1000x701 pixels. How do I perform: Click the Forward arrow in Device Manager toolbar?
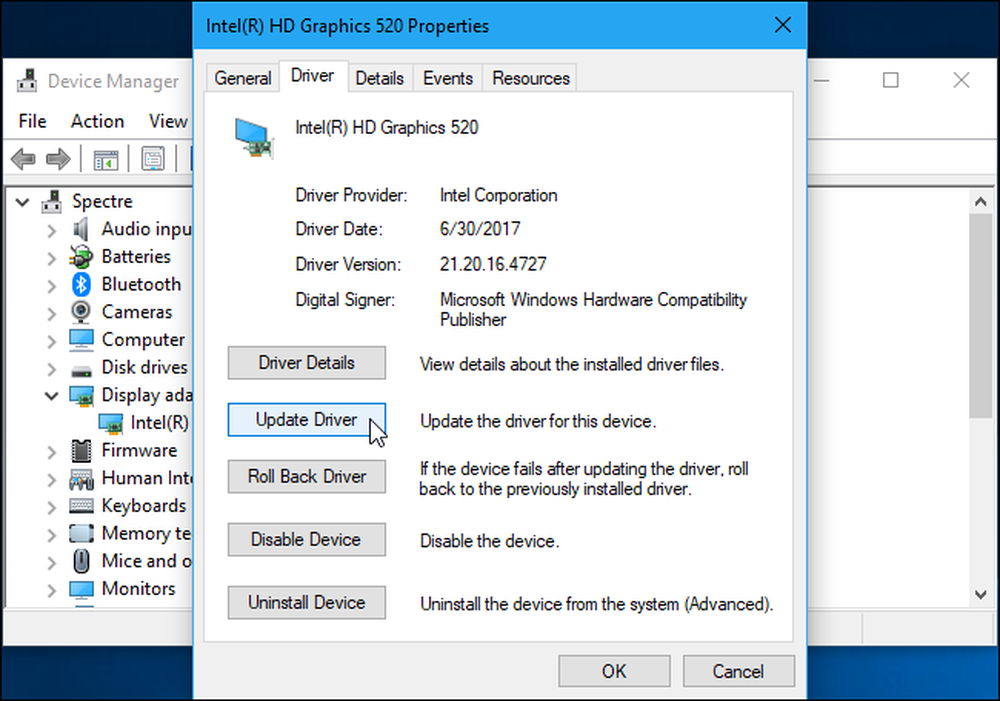pyautogui.click(x=59, y=159)
